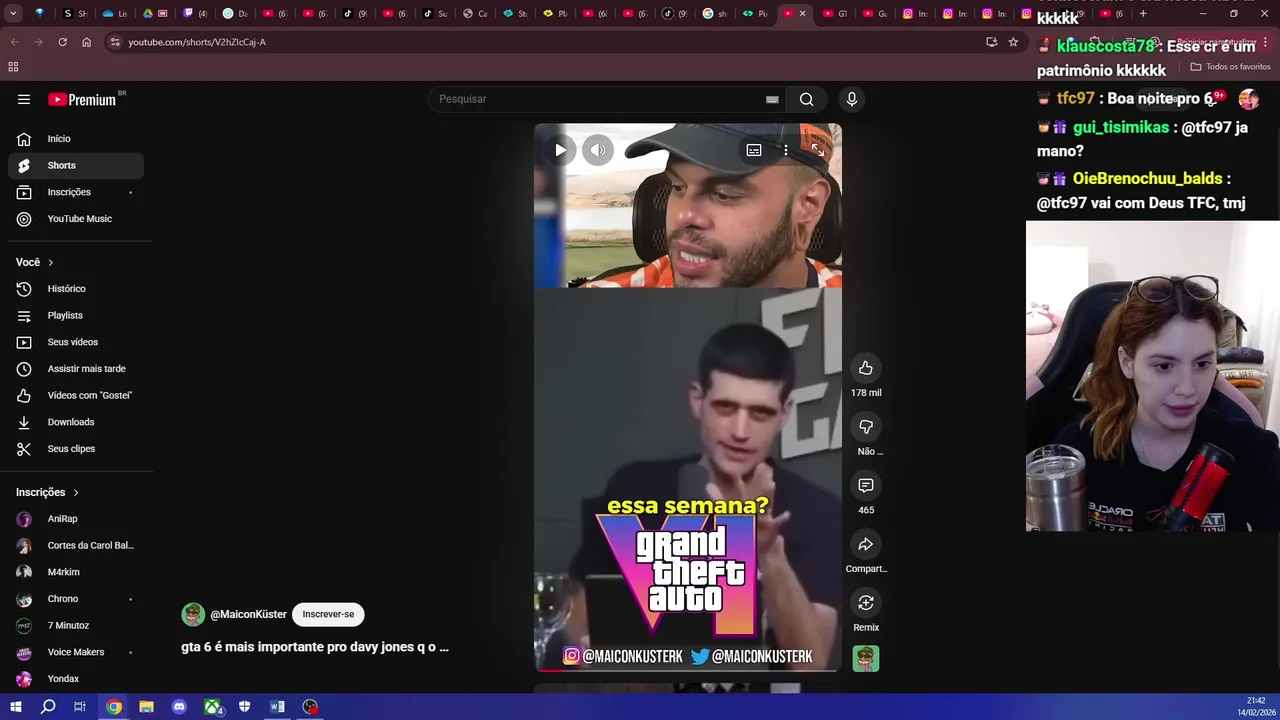Open the 7 Minutoz subscription channel
The height and width of the screenshot is (720, 1280).
(x=76, y=625)
